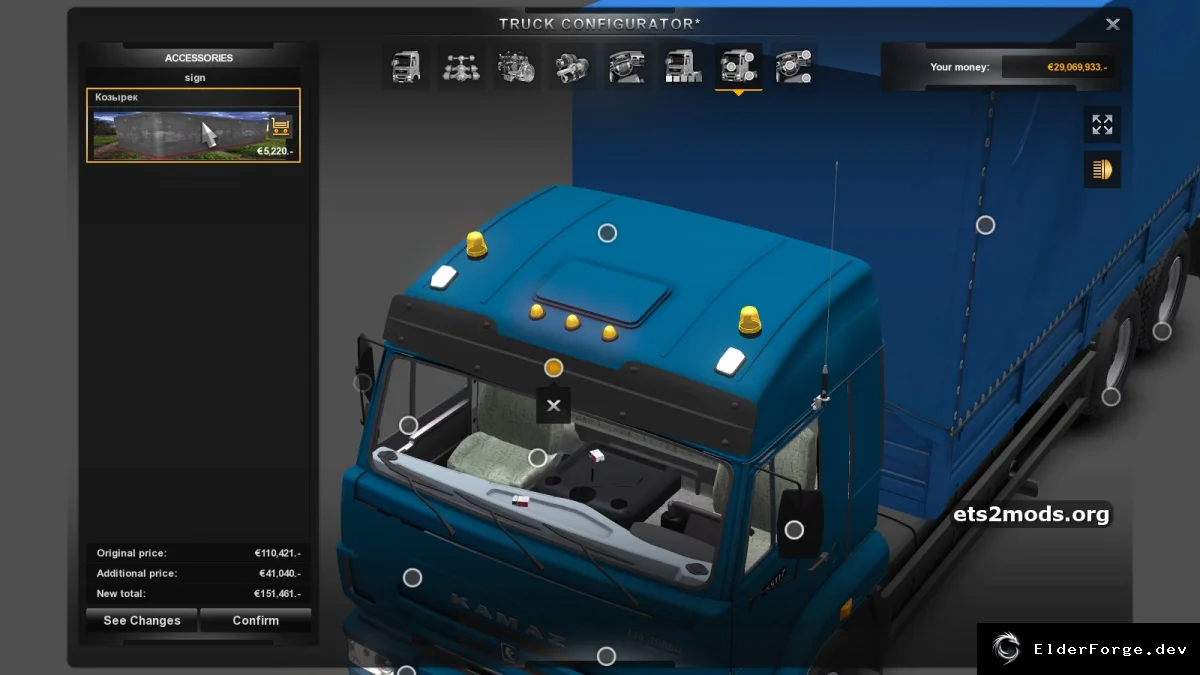Open the paint job color tab
This screenshot has width=1200, height=675.
click(683, 67)
